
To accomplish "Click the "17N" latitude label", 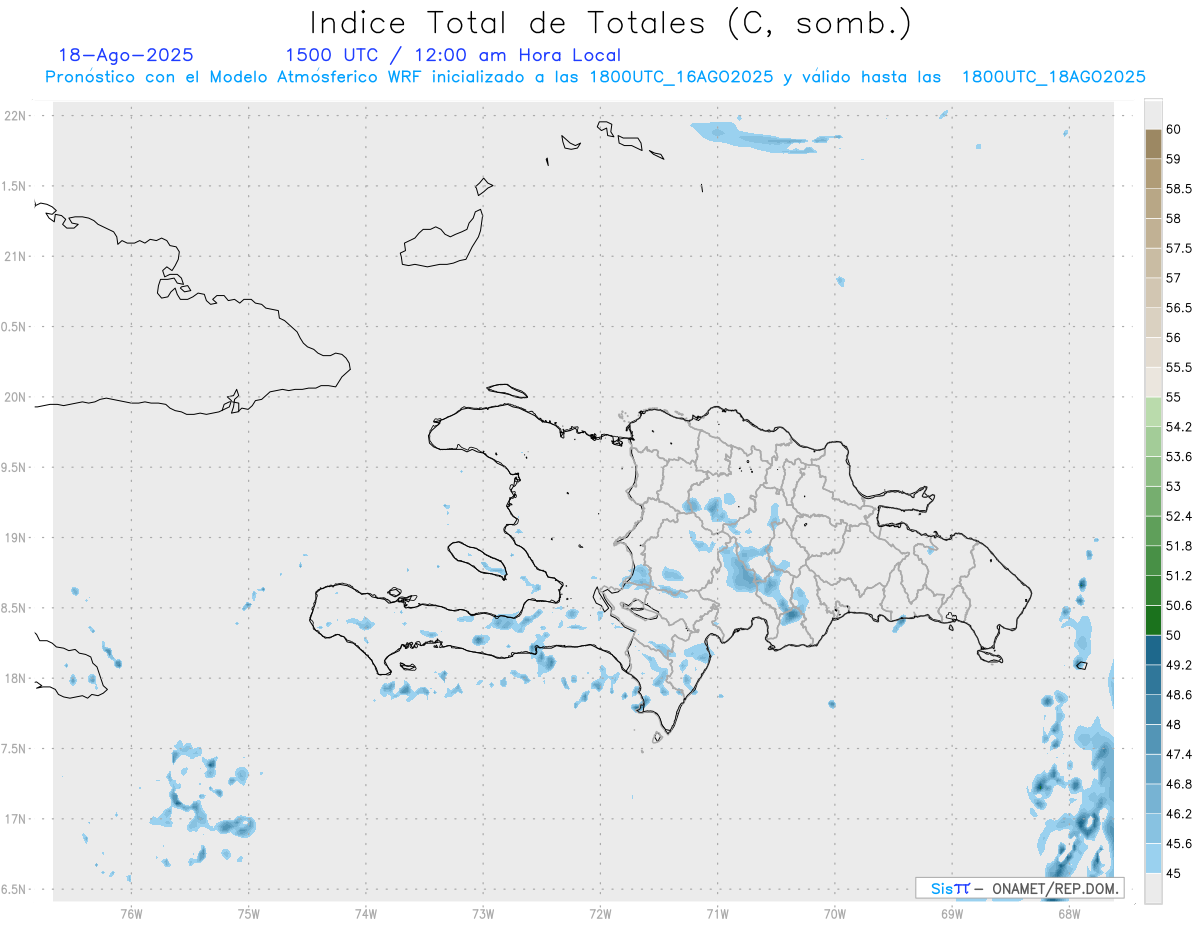I will coord(17,819).
